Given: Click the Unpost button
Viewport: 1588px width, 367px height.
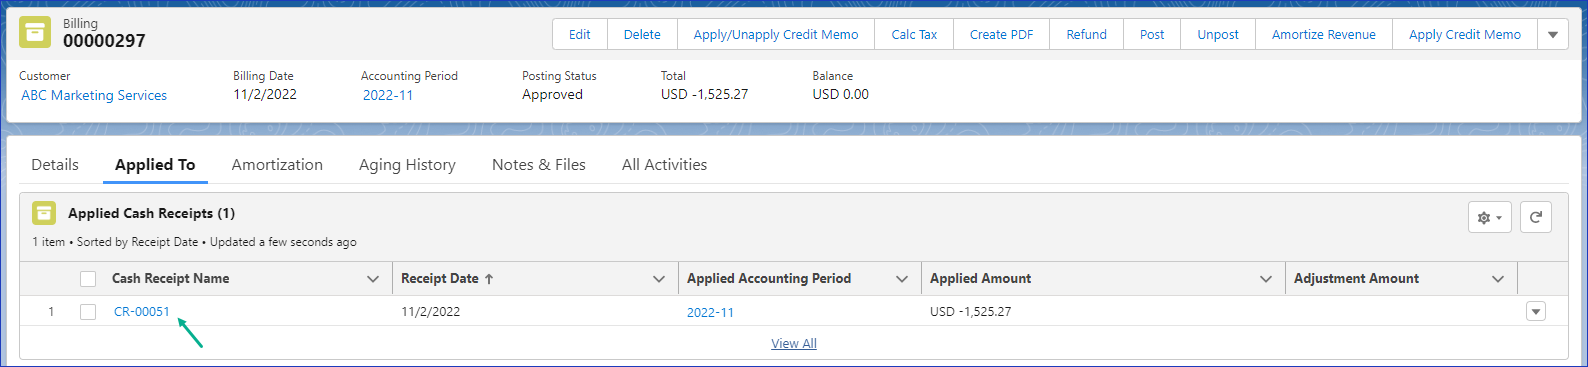Looking at the screenshot, I should (x=1218, y=34).
